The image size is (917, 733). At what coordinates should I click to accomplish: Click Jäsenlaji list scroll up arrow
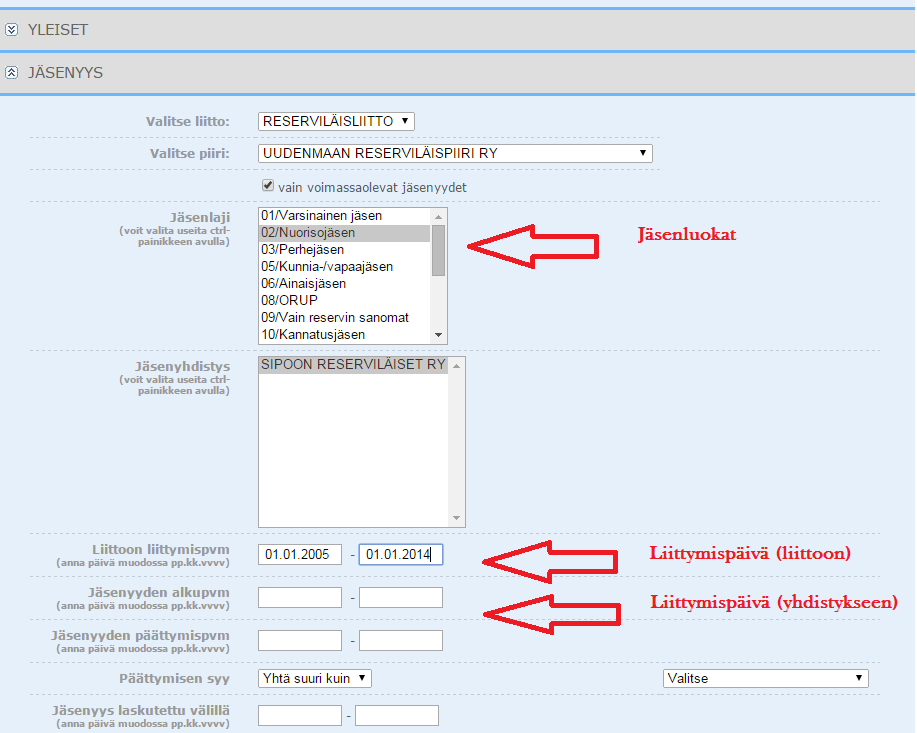coord(439,216)
